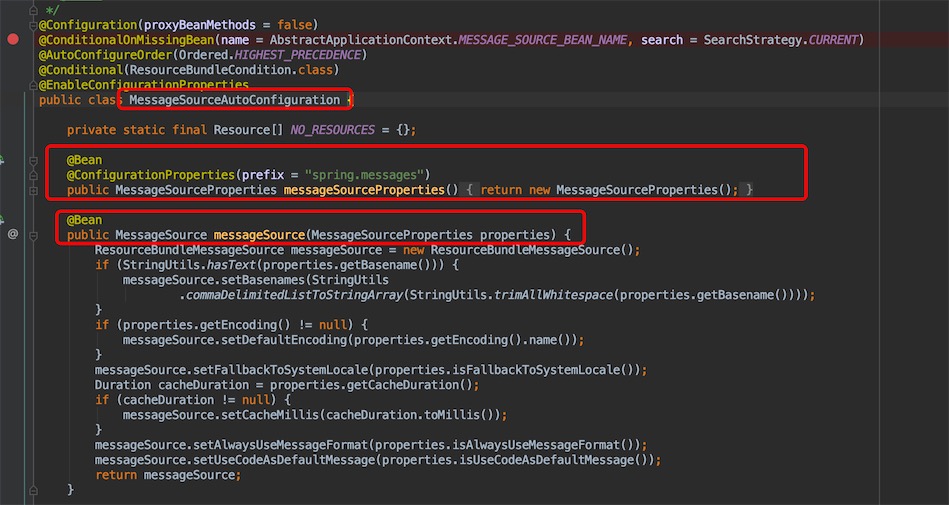Click the commaDelimitedListToStringArray call
Screen dimensions: 949x505
[x=294, y=295]
